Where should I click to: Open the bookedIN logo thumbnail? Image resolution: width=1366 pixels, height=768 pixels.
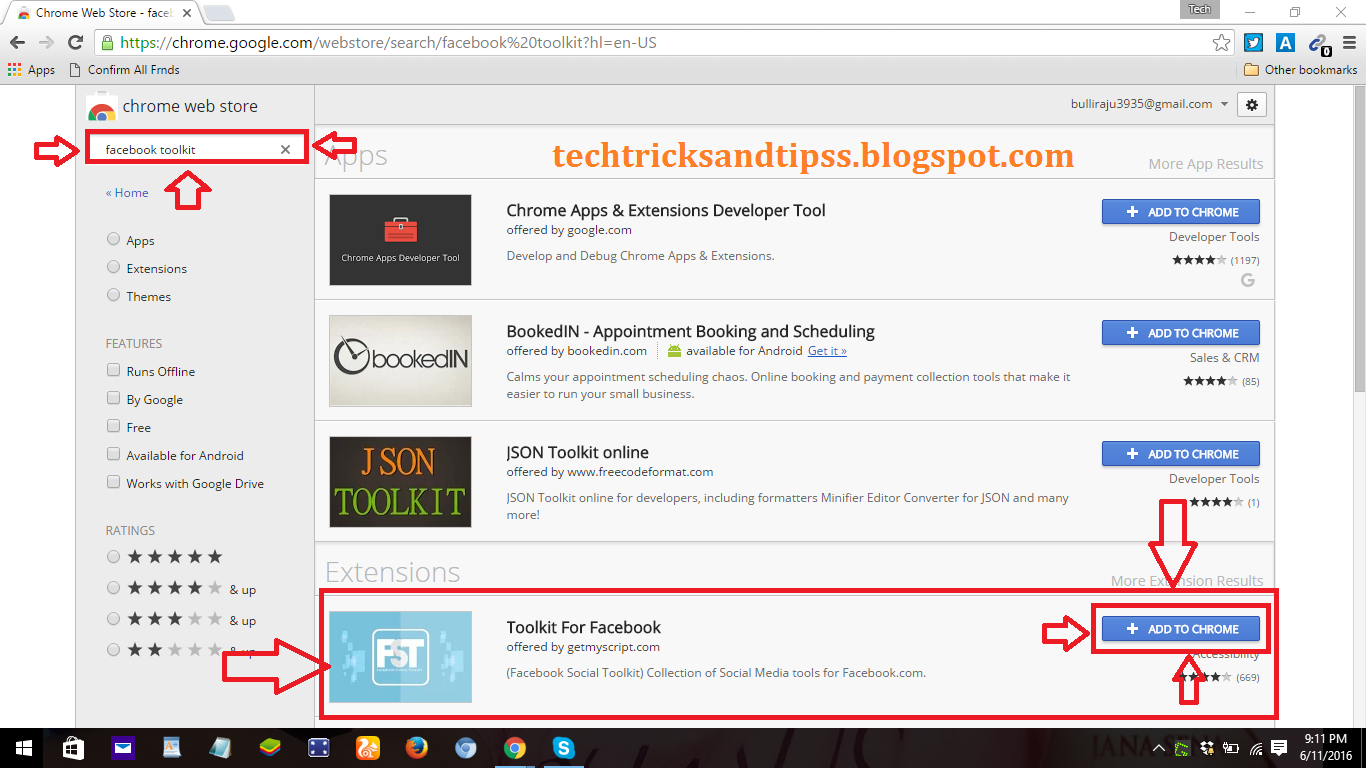coord(400,361)
